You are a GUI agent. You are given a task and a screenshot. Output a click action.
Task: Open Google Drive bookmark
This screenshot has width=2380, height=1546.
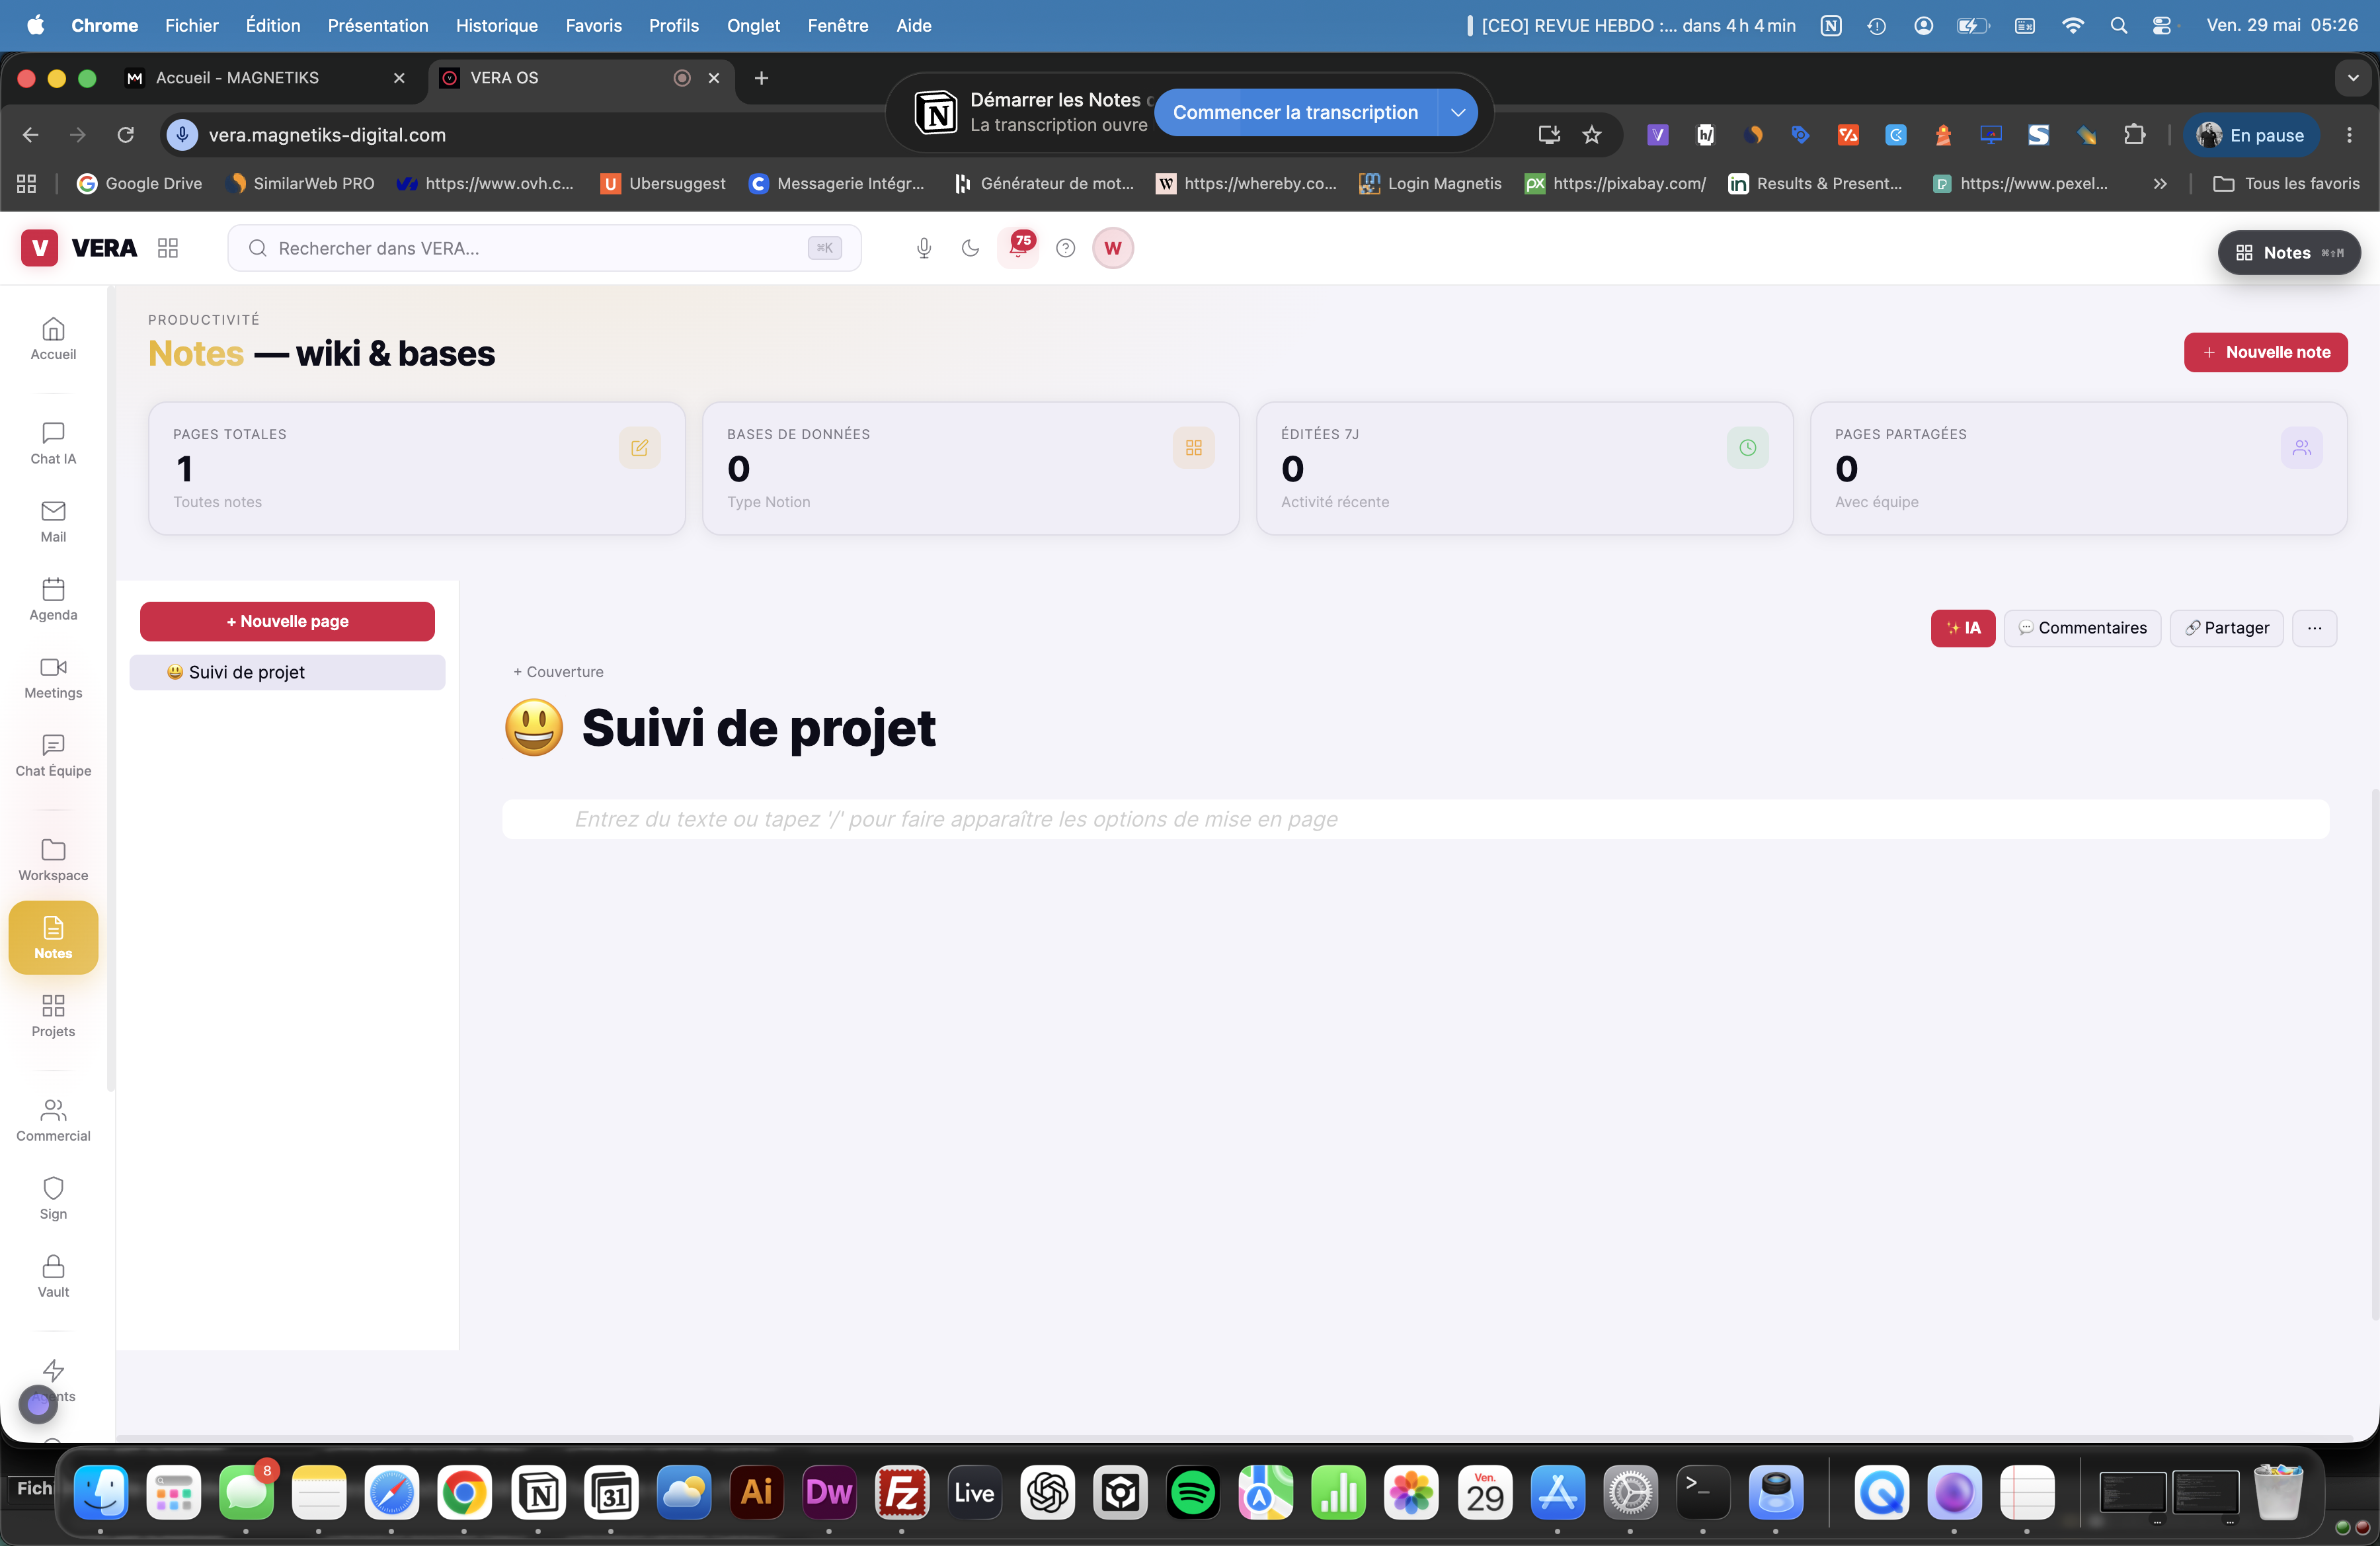point(140,184)
